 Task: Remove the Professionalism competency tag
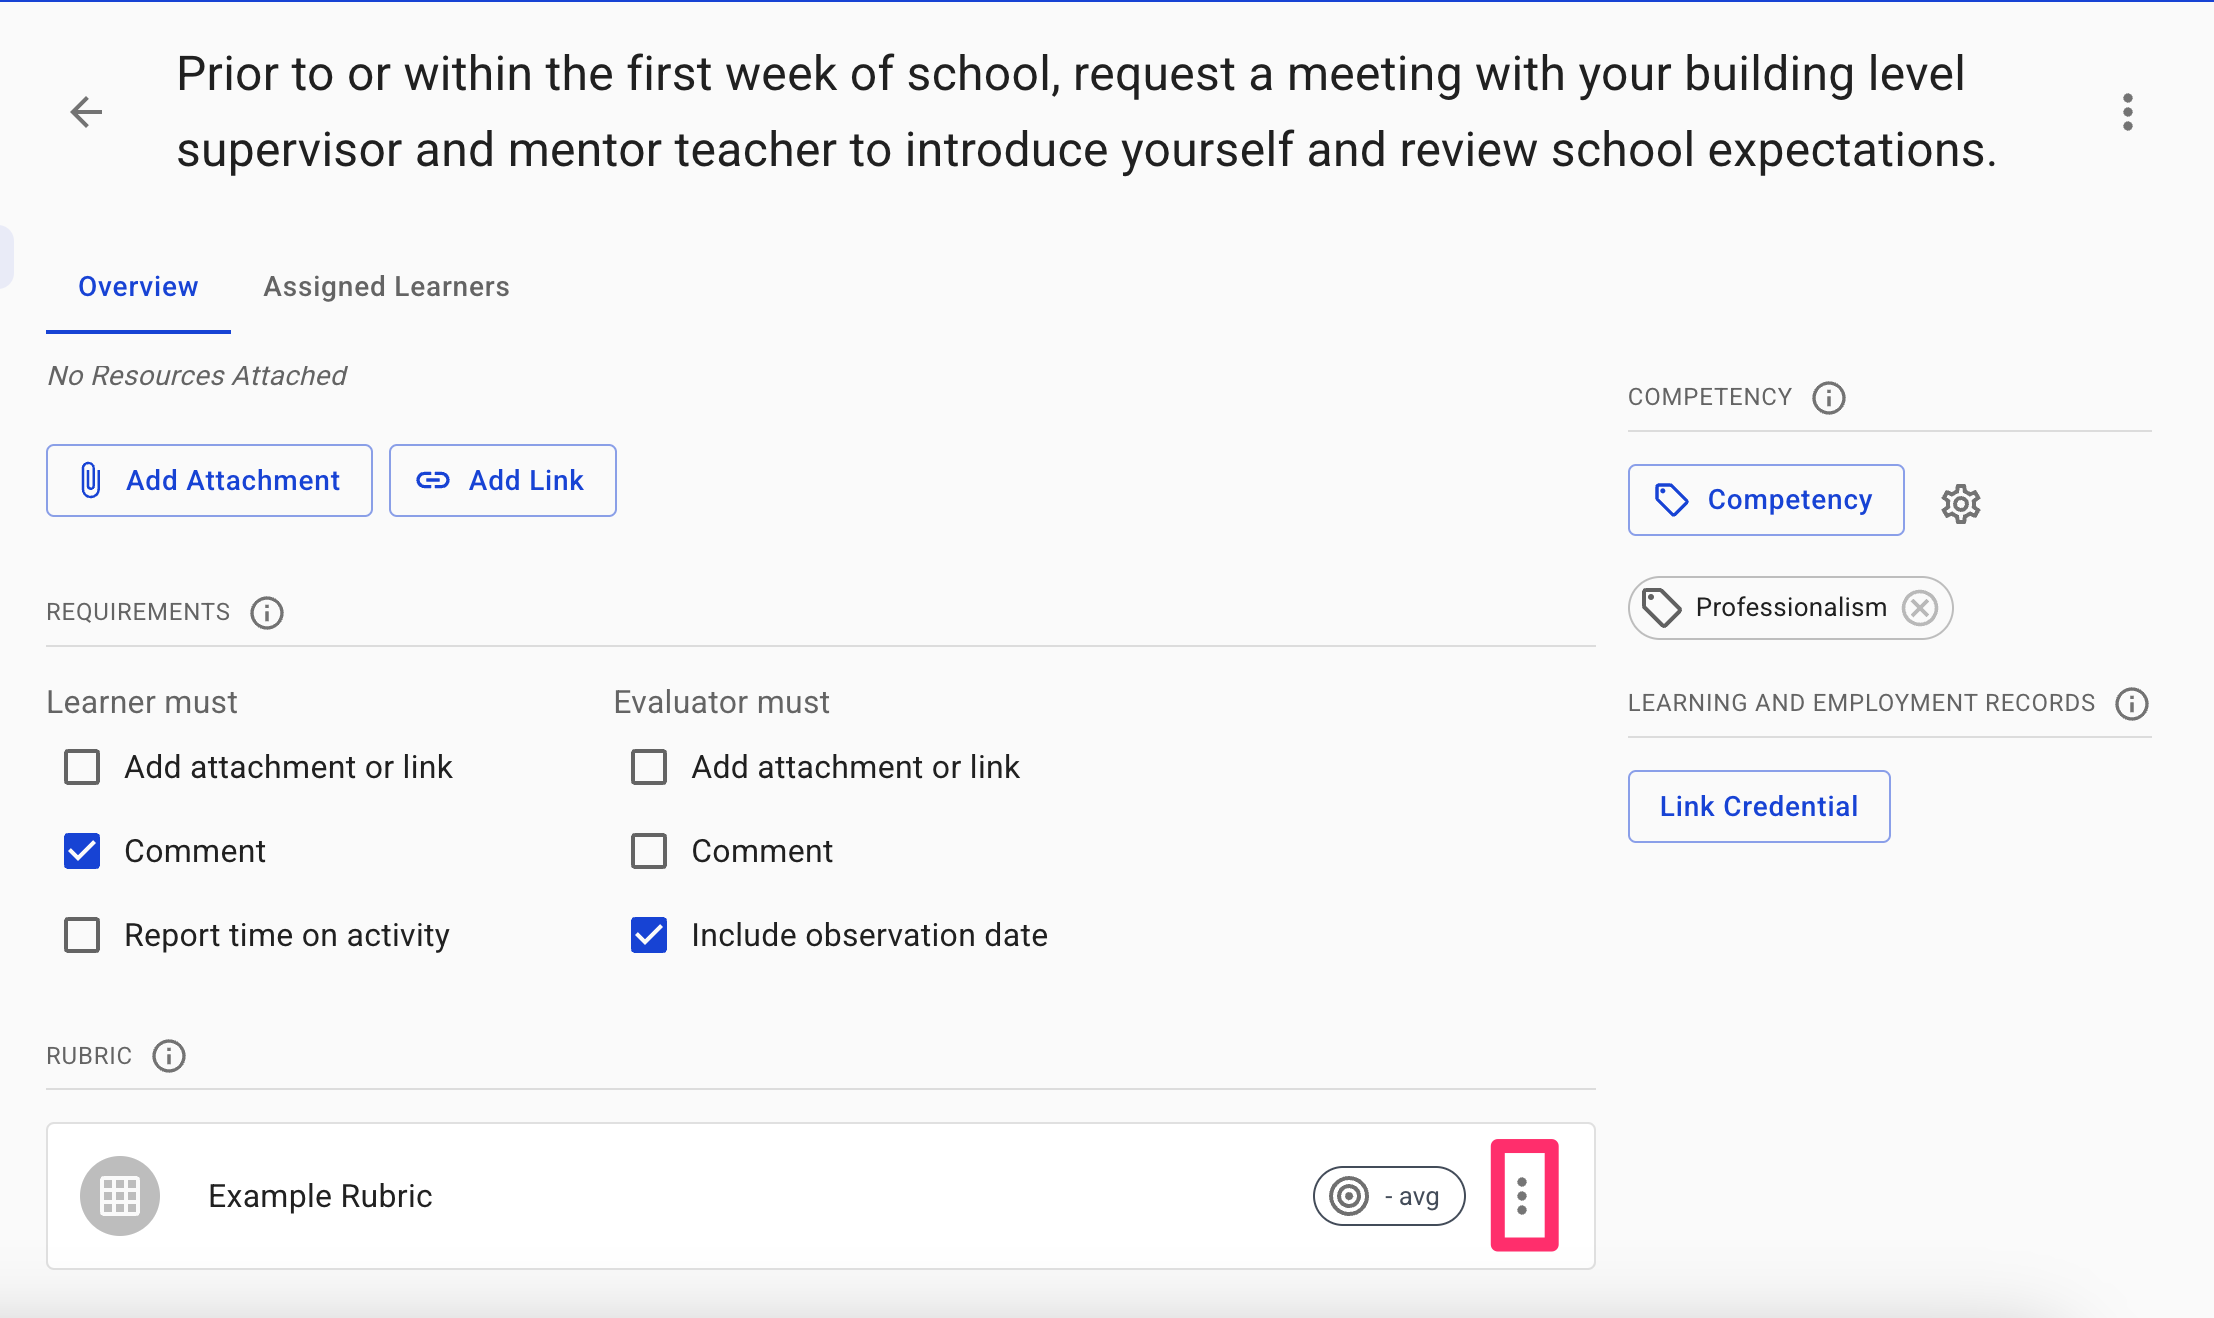tap(1919, 607)
